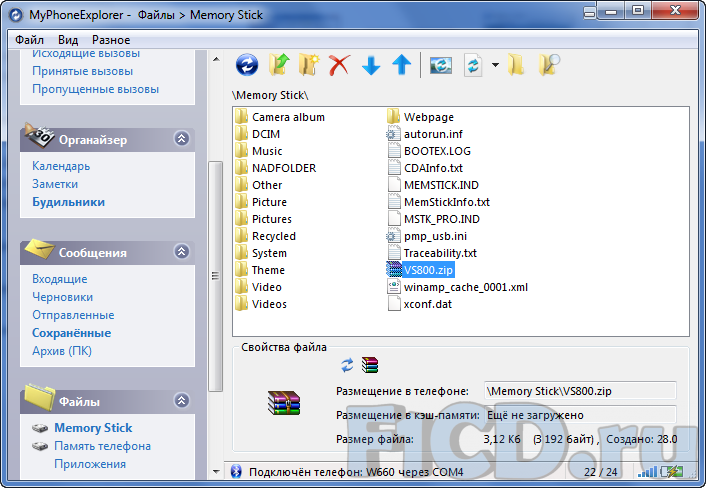Click the plain folder toolbar icon
The image size is (706, 488).
pos(516,65)
